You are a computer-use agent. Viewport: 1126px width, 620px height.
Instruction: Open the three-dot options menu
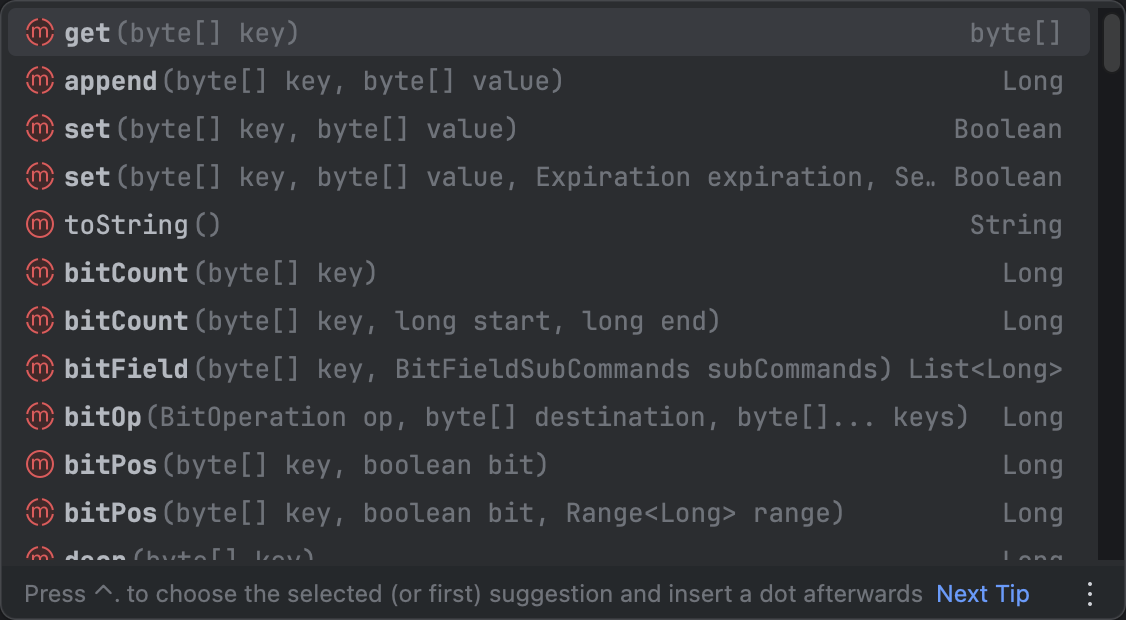coord(1090,594)
